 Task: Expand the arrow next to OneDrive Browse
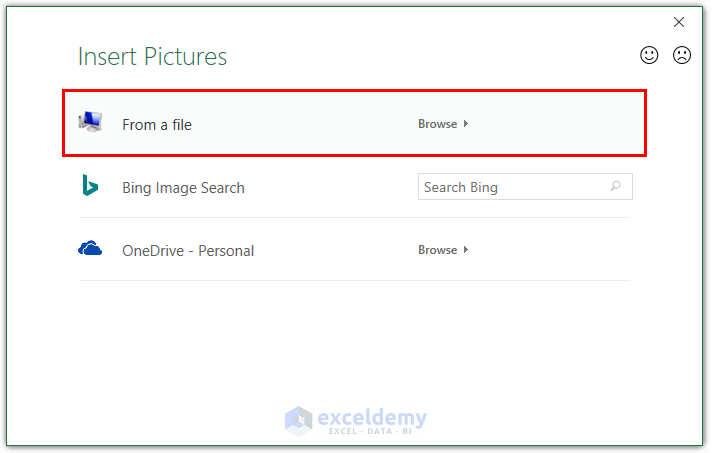(x=466, y=250)
